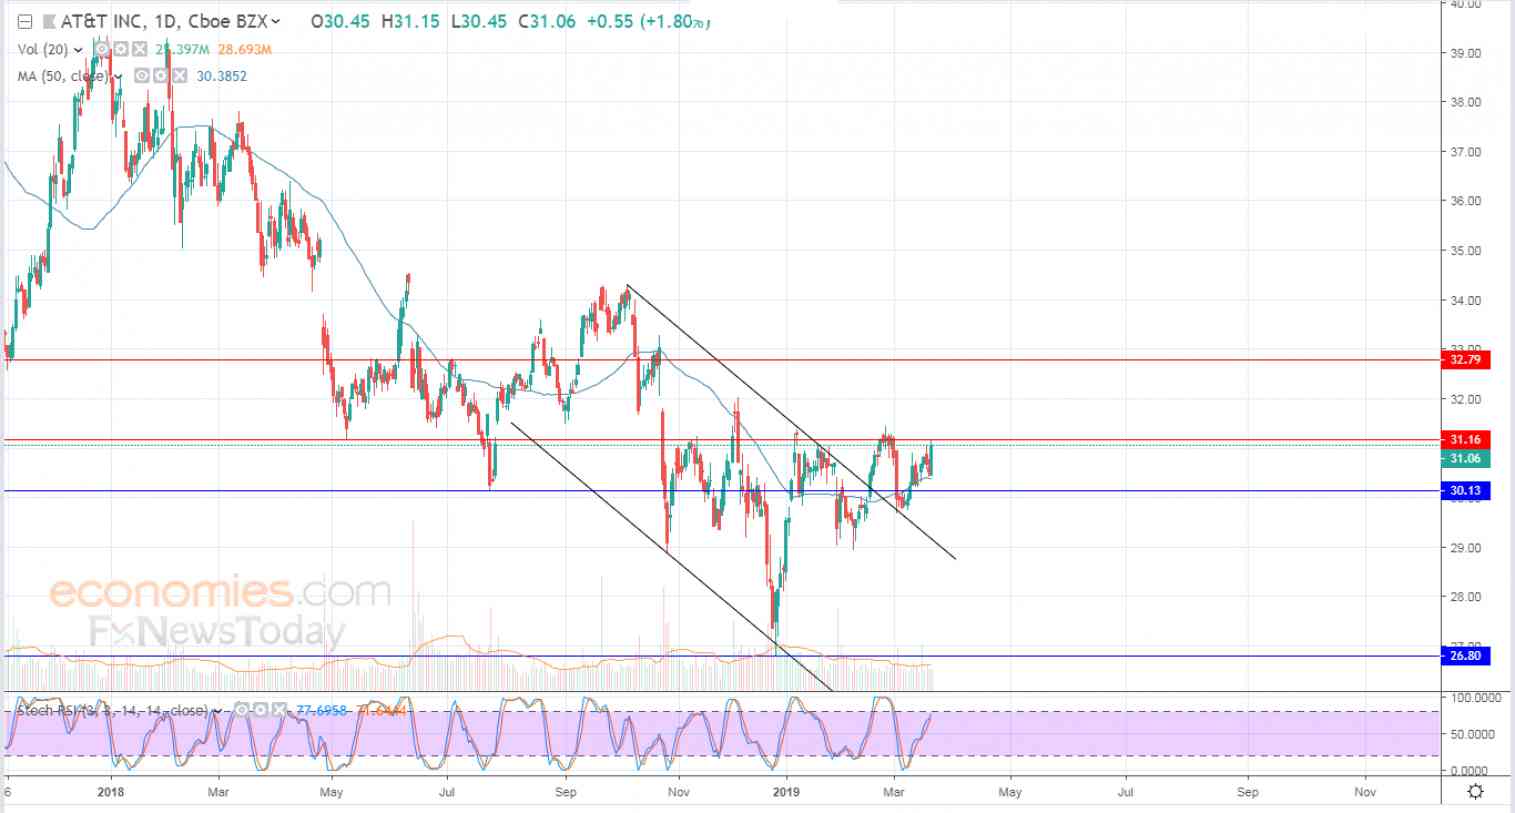Screen dimensions: 1515x813
Task: Collapse the chart legend with minus box
Action: (x=25, y=21)
